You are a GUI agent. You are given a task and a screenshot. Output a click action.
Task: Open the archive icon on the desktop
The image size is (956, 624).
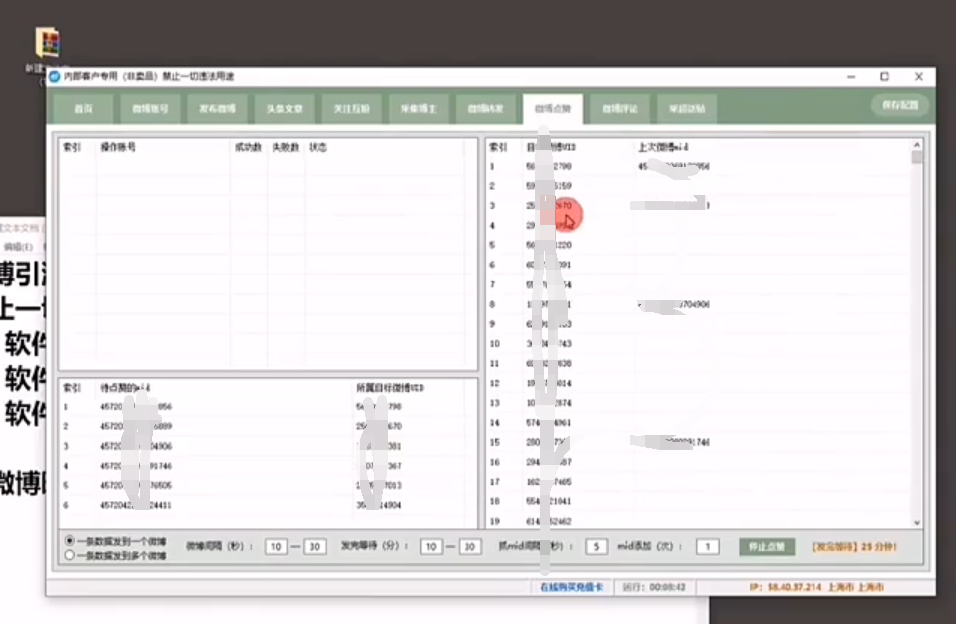pos(48,43)
